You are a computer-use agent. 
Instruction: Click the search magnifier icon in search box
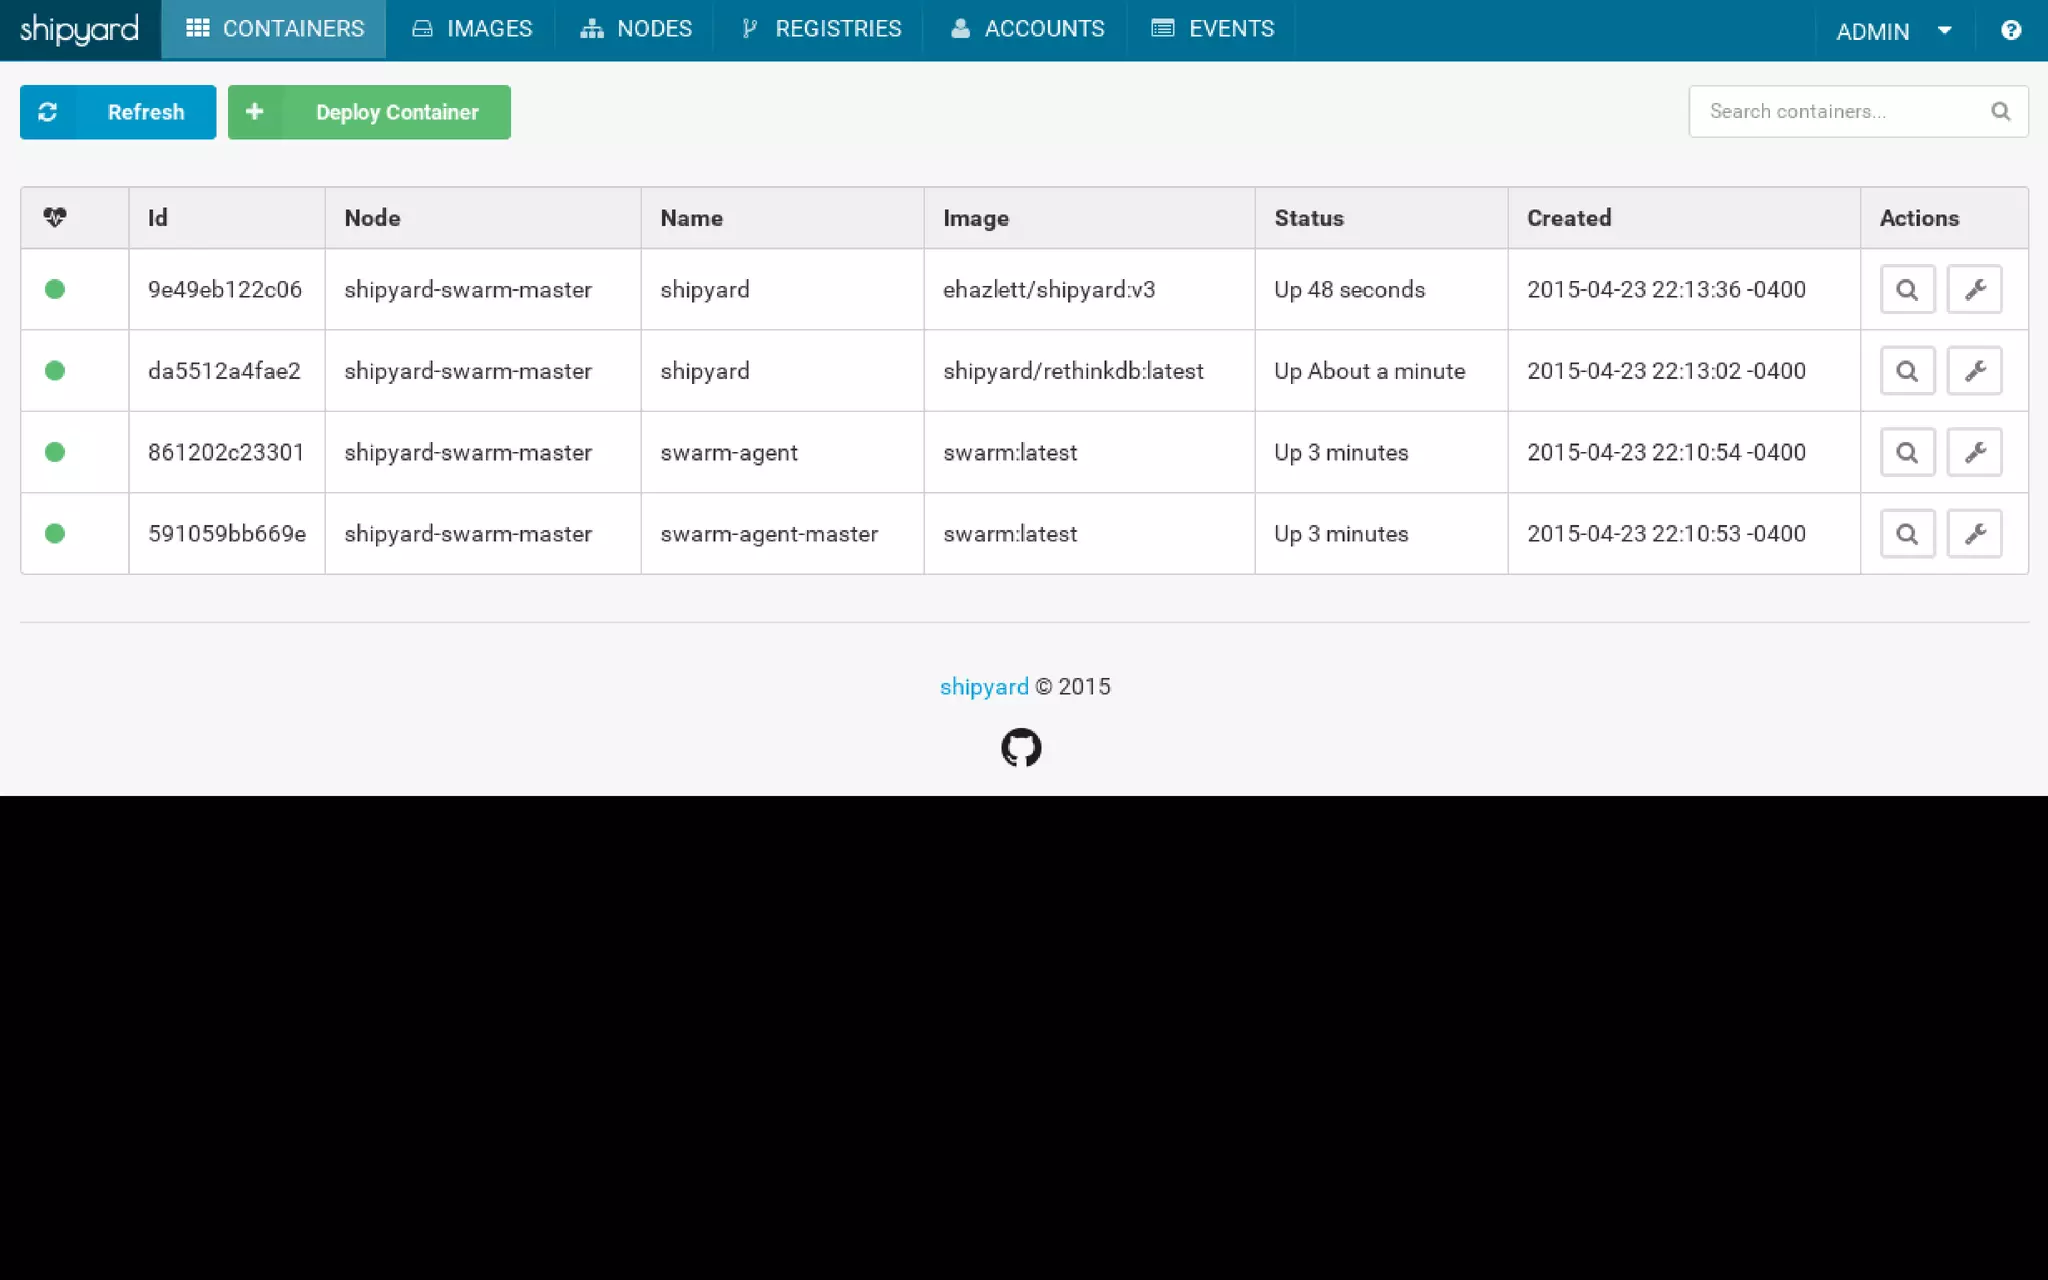tap(2000, 111)
